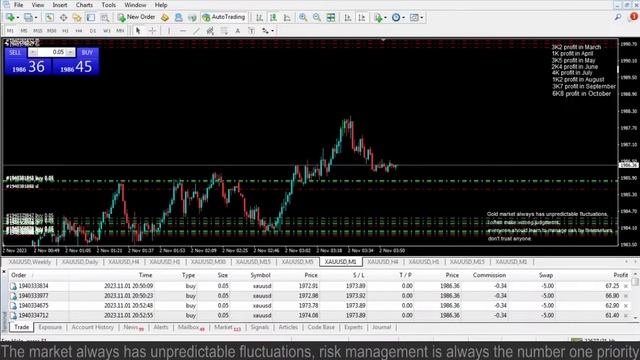The image size is (640, 360).
Task: Open the Charts menu
Action: coord(84,5)
